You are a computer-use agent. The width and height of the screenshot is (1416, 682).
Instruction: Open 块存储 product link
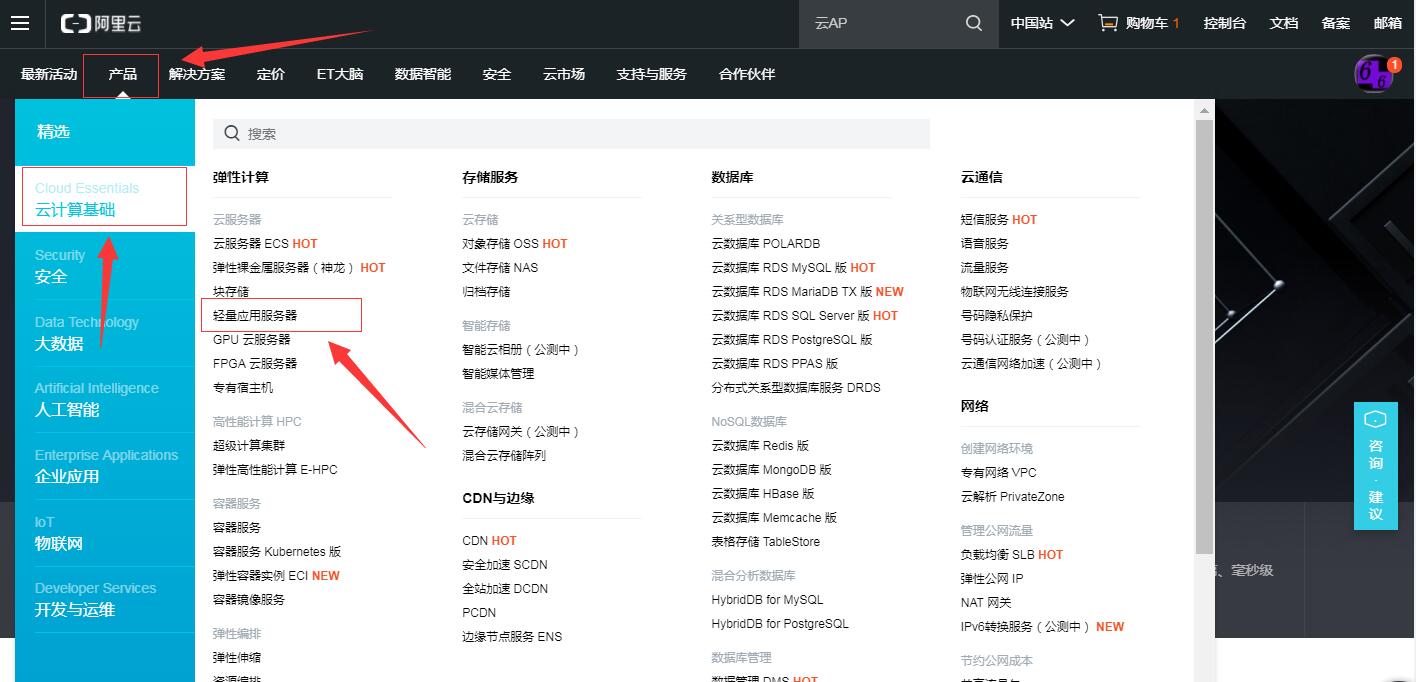(231, 291)
